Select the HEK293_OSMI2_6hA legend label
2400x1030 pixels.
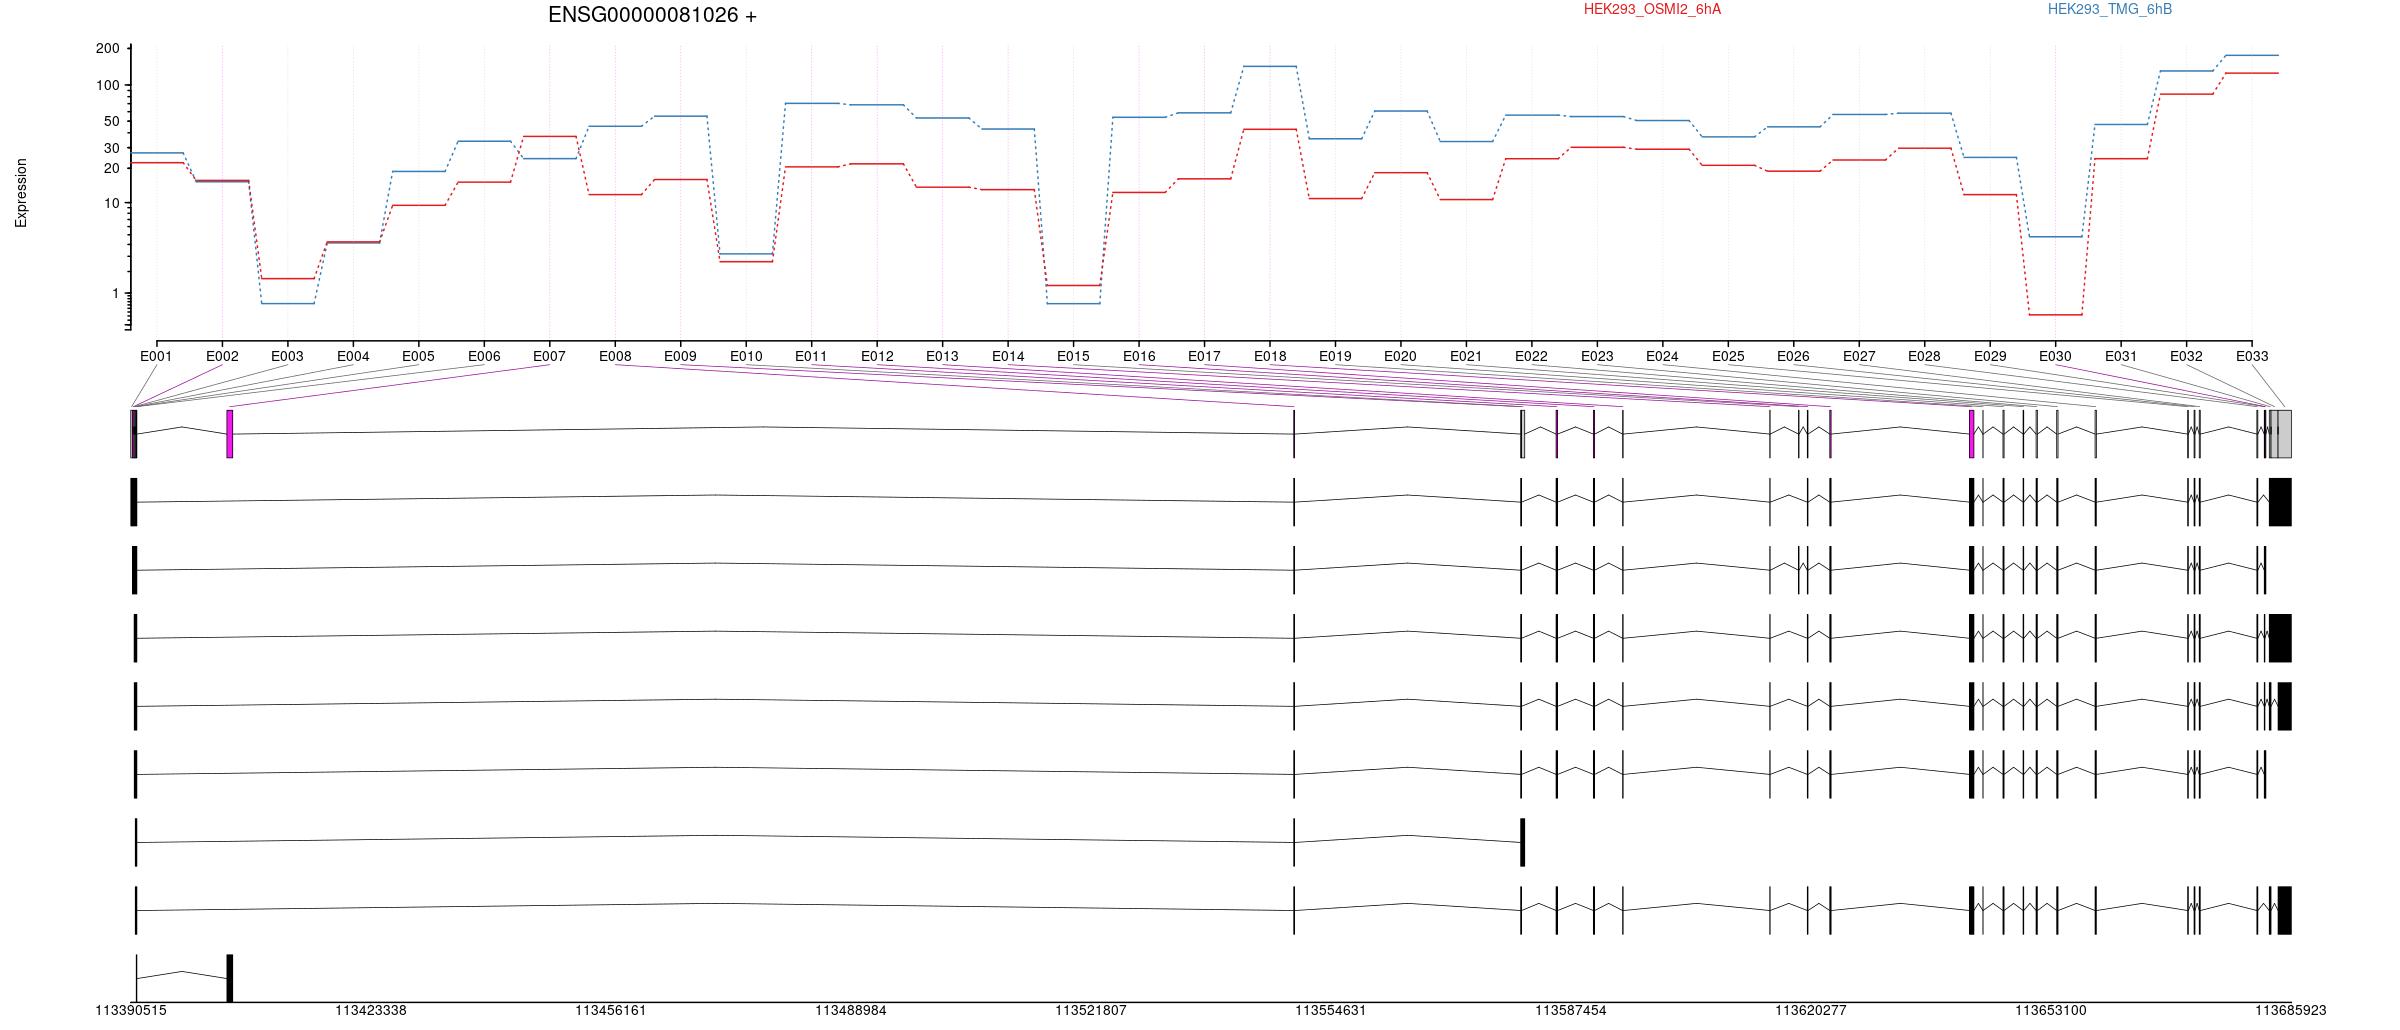1653,9
